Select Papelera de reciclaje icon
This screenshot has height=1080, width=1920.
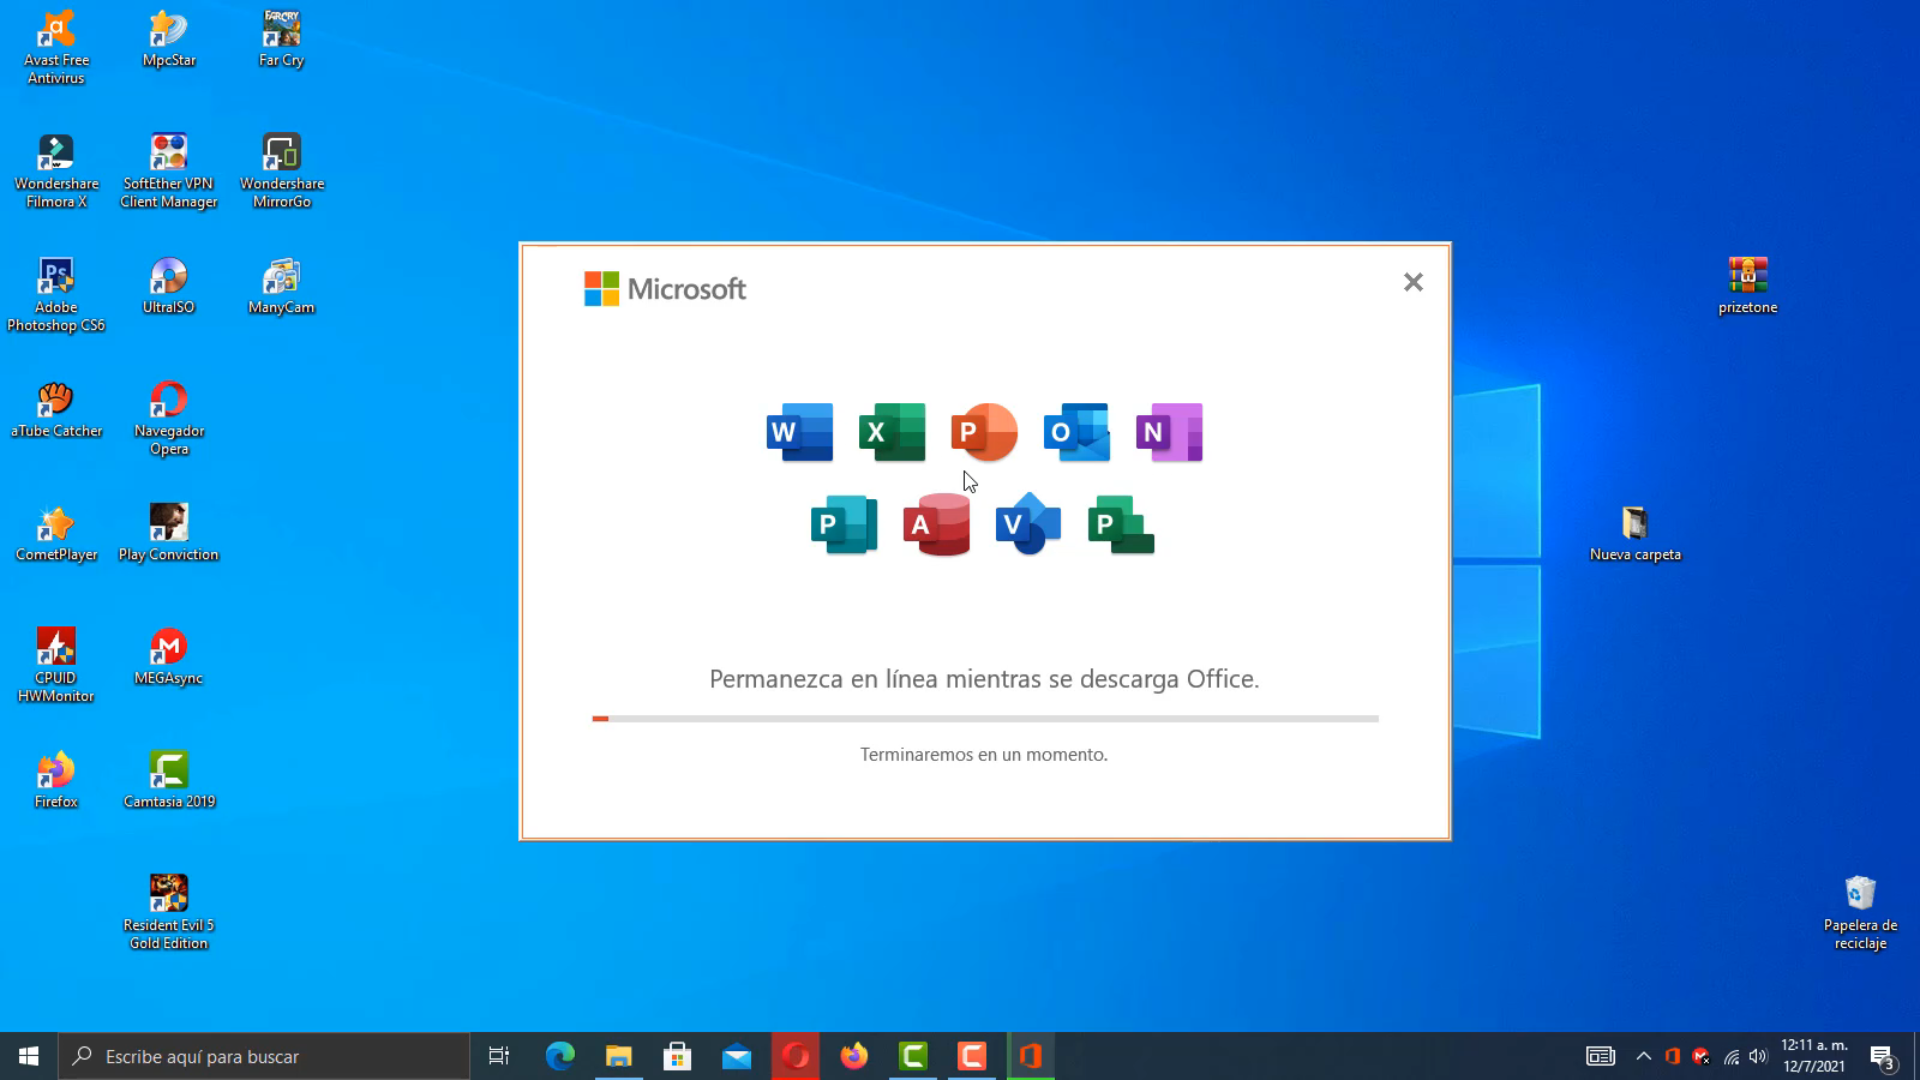coord(1860,912)
